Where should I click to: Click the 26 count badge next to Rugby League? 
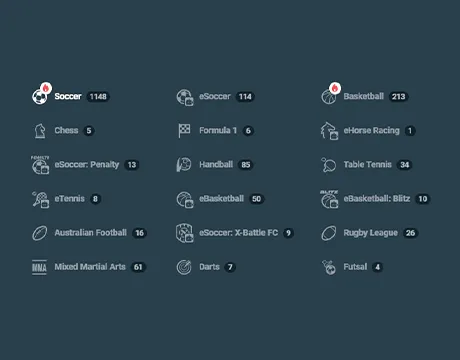pyautogui.click(x=410, y=233)
